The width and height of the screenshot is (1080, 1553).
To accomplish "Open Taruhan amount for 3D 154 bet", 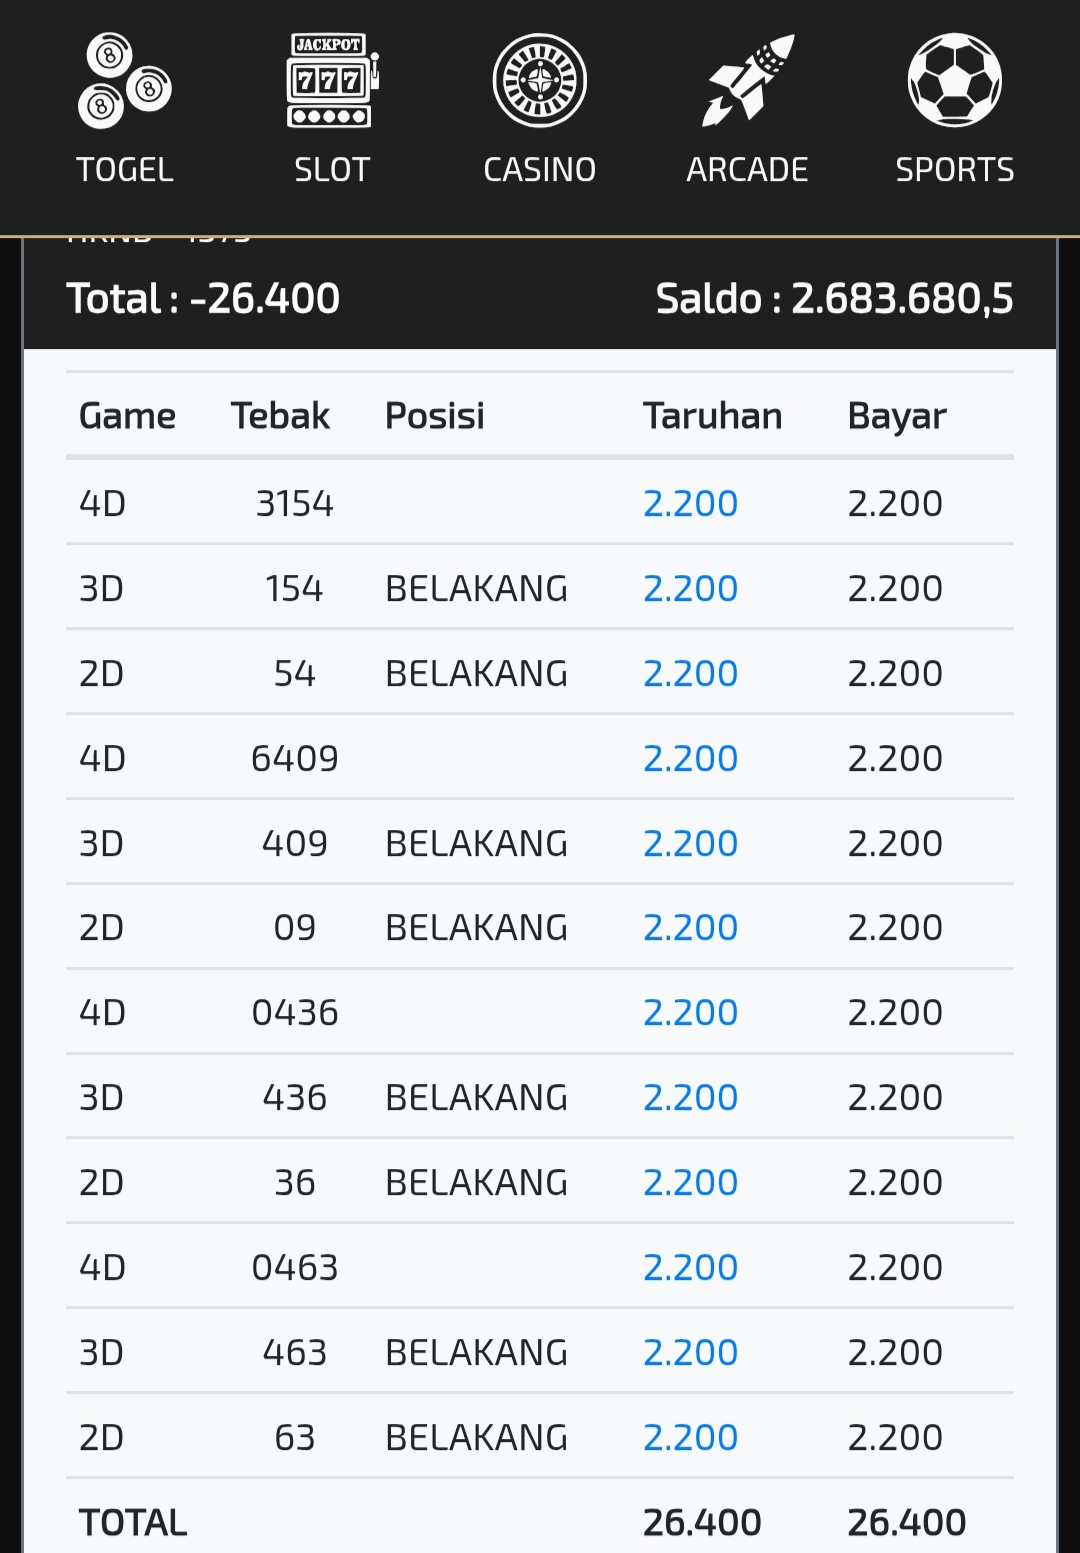I will point(690,588).
